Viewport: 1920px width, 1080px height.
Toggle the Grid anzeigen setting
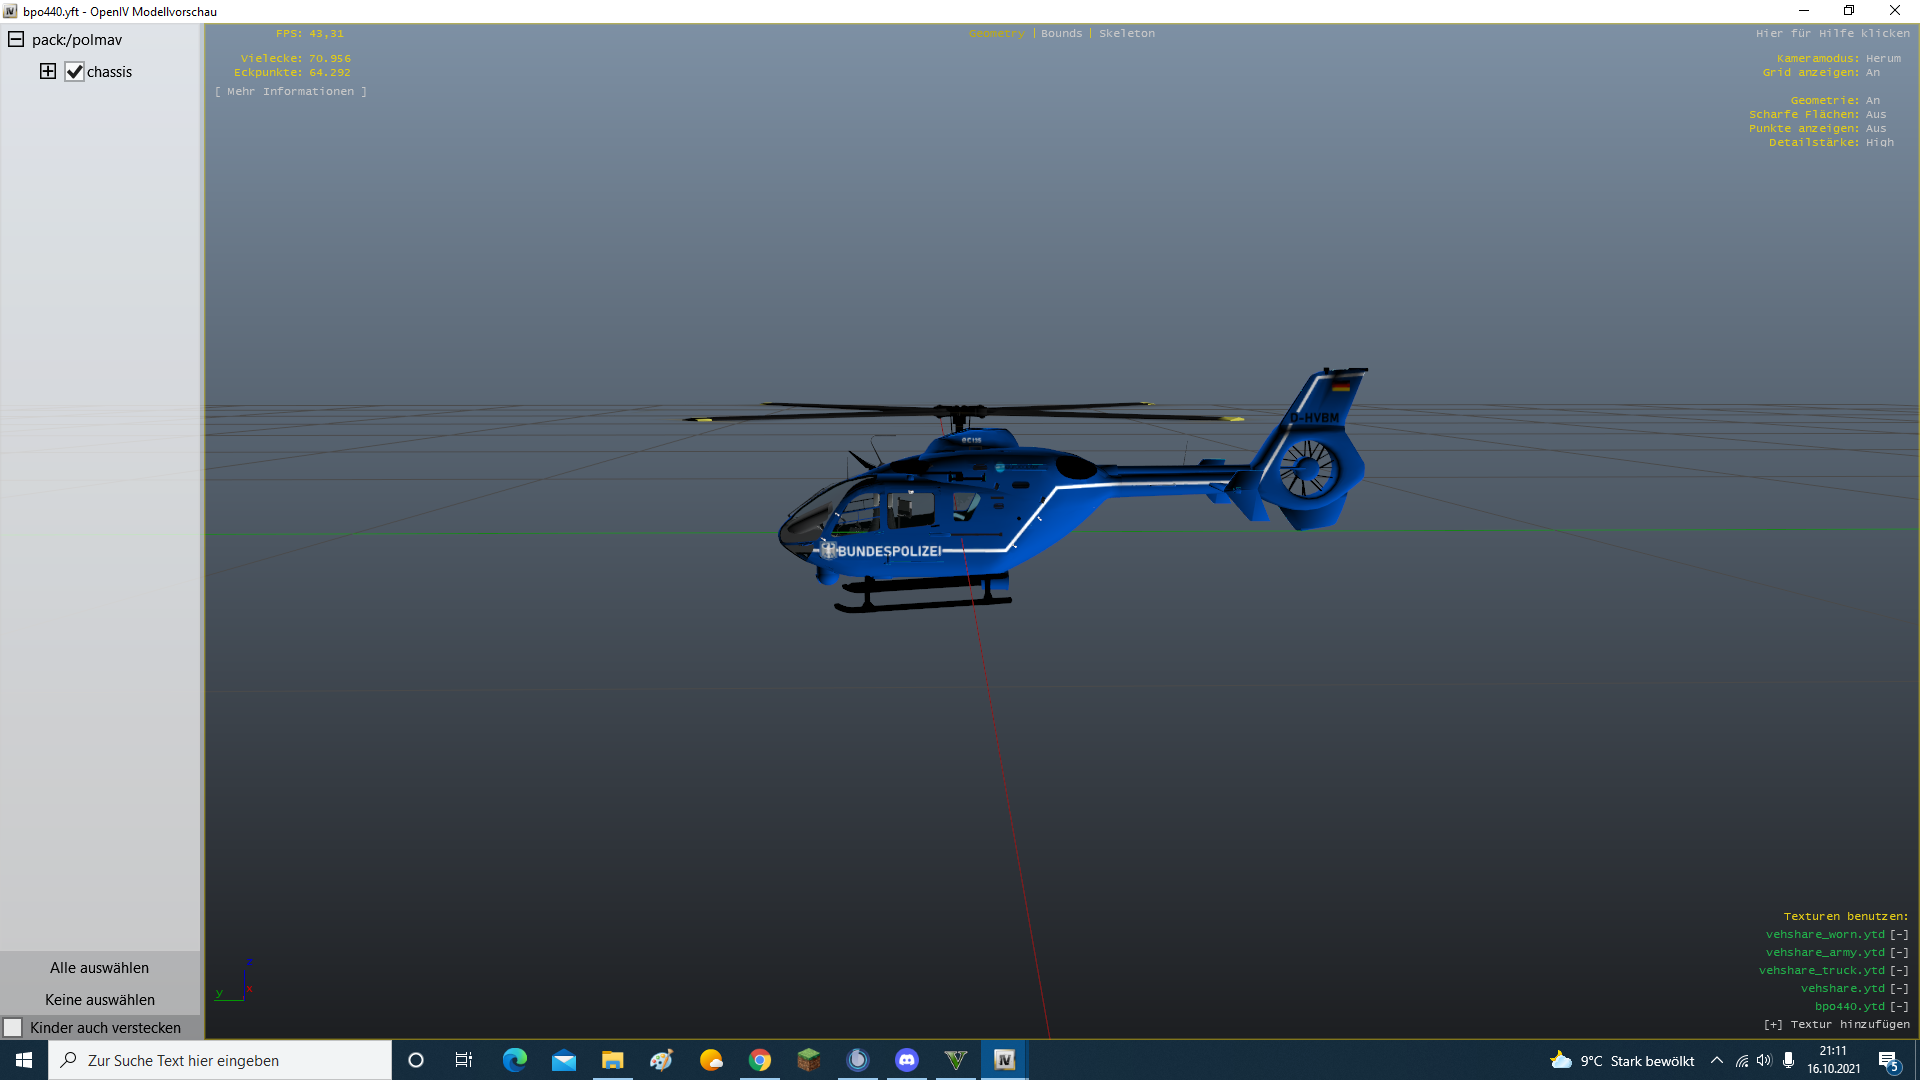point(1872,73)
